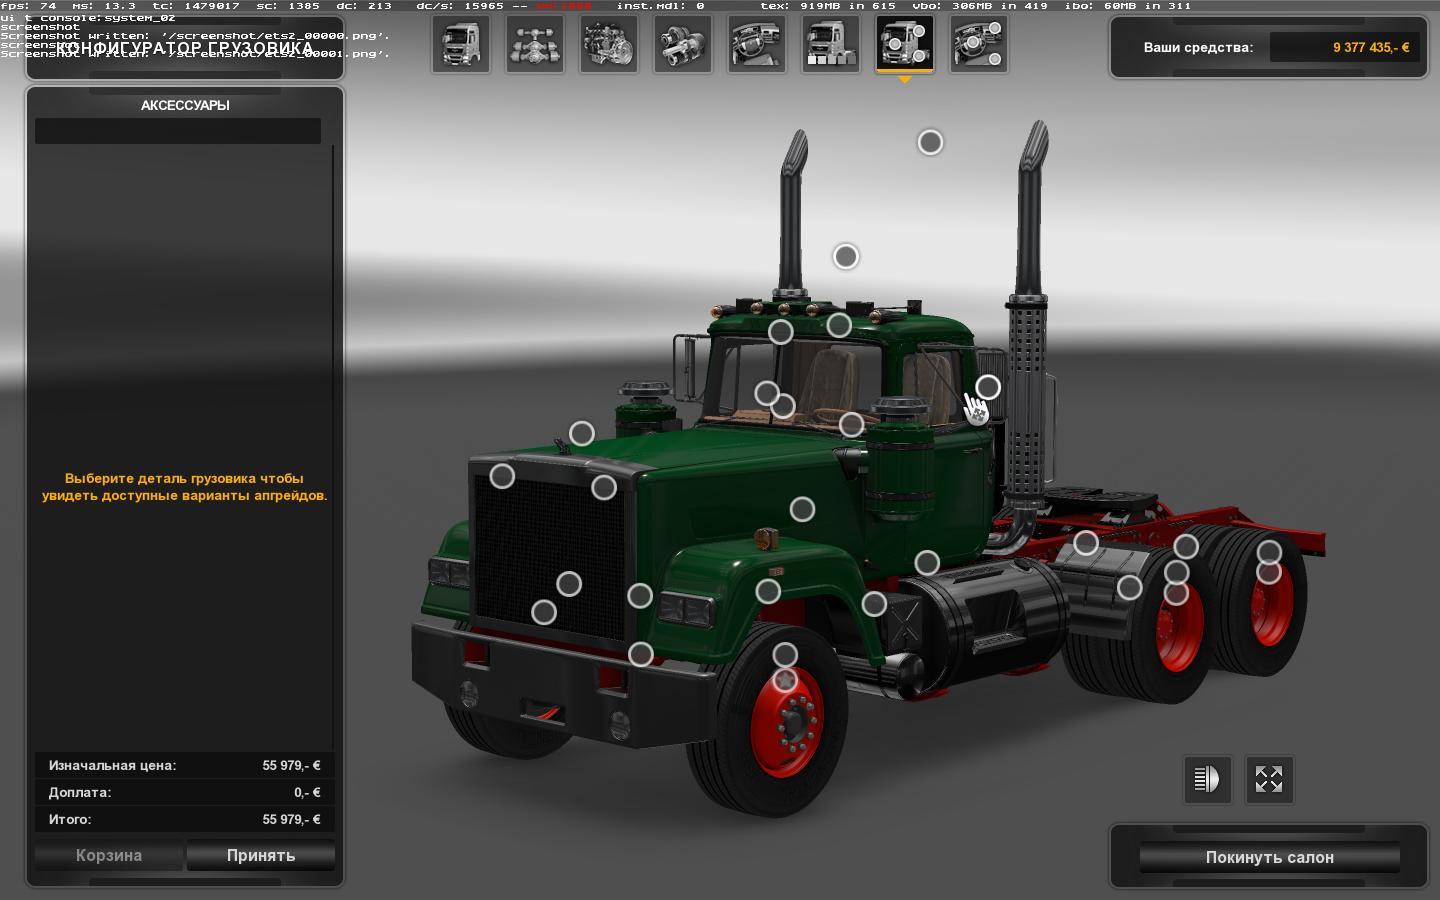Click the Ваши средства balance display
Image resolution: width=1440 pixels, height=900 pixels.
pyautogui.click(x=1344, y=47)
